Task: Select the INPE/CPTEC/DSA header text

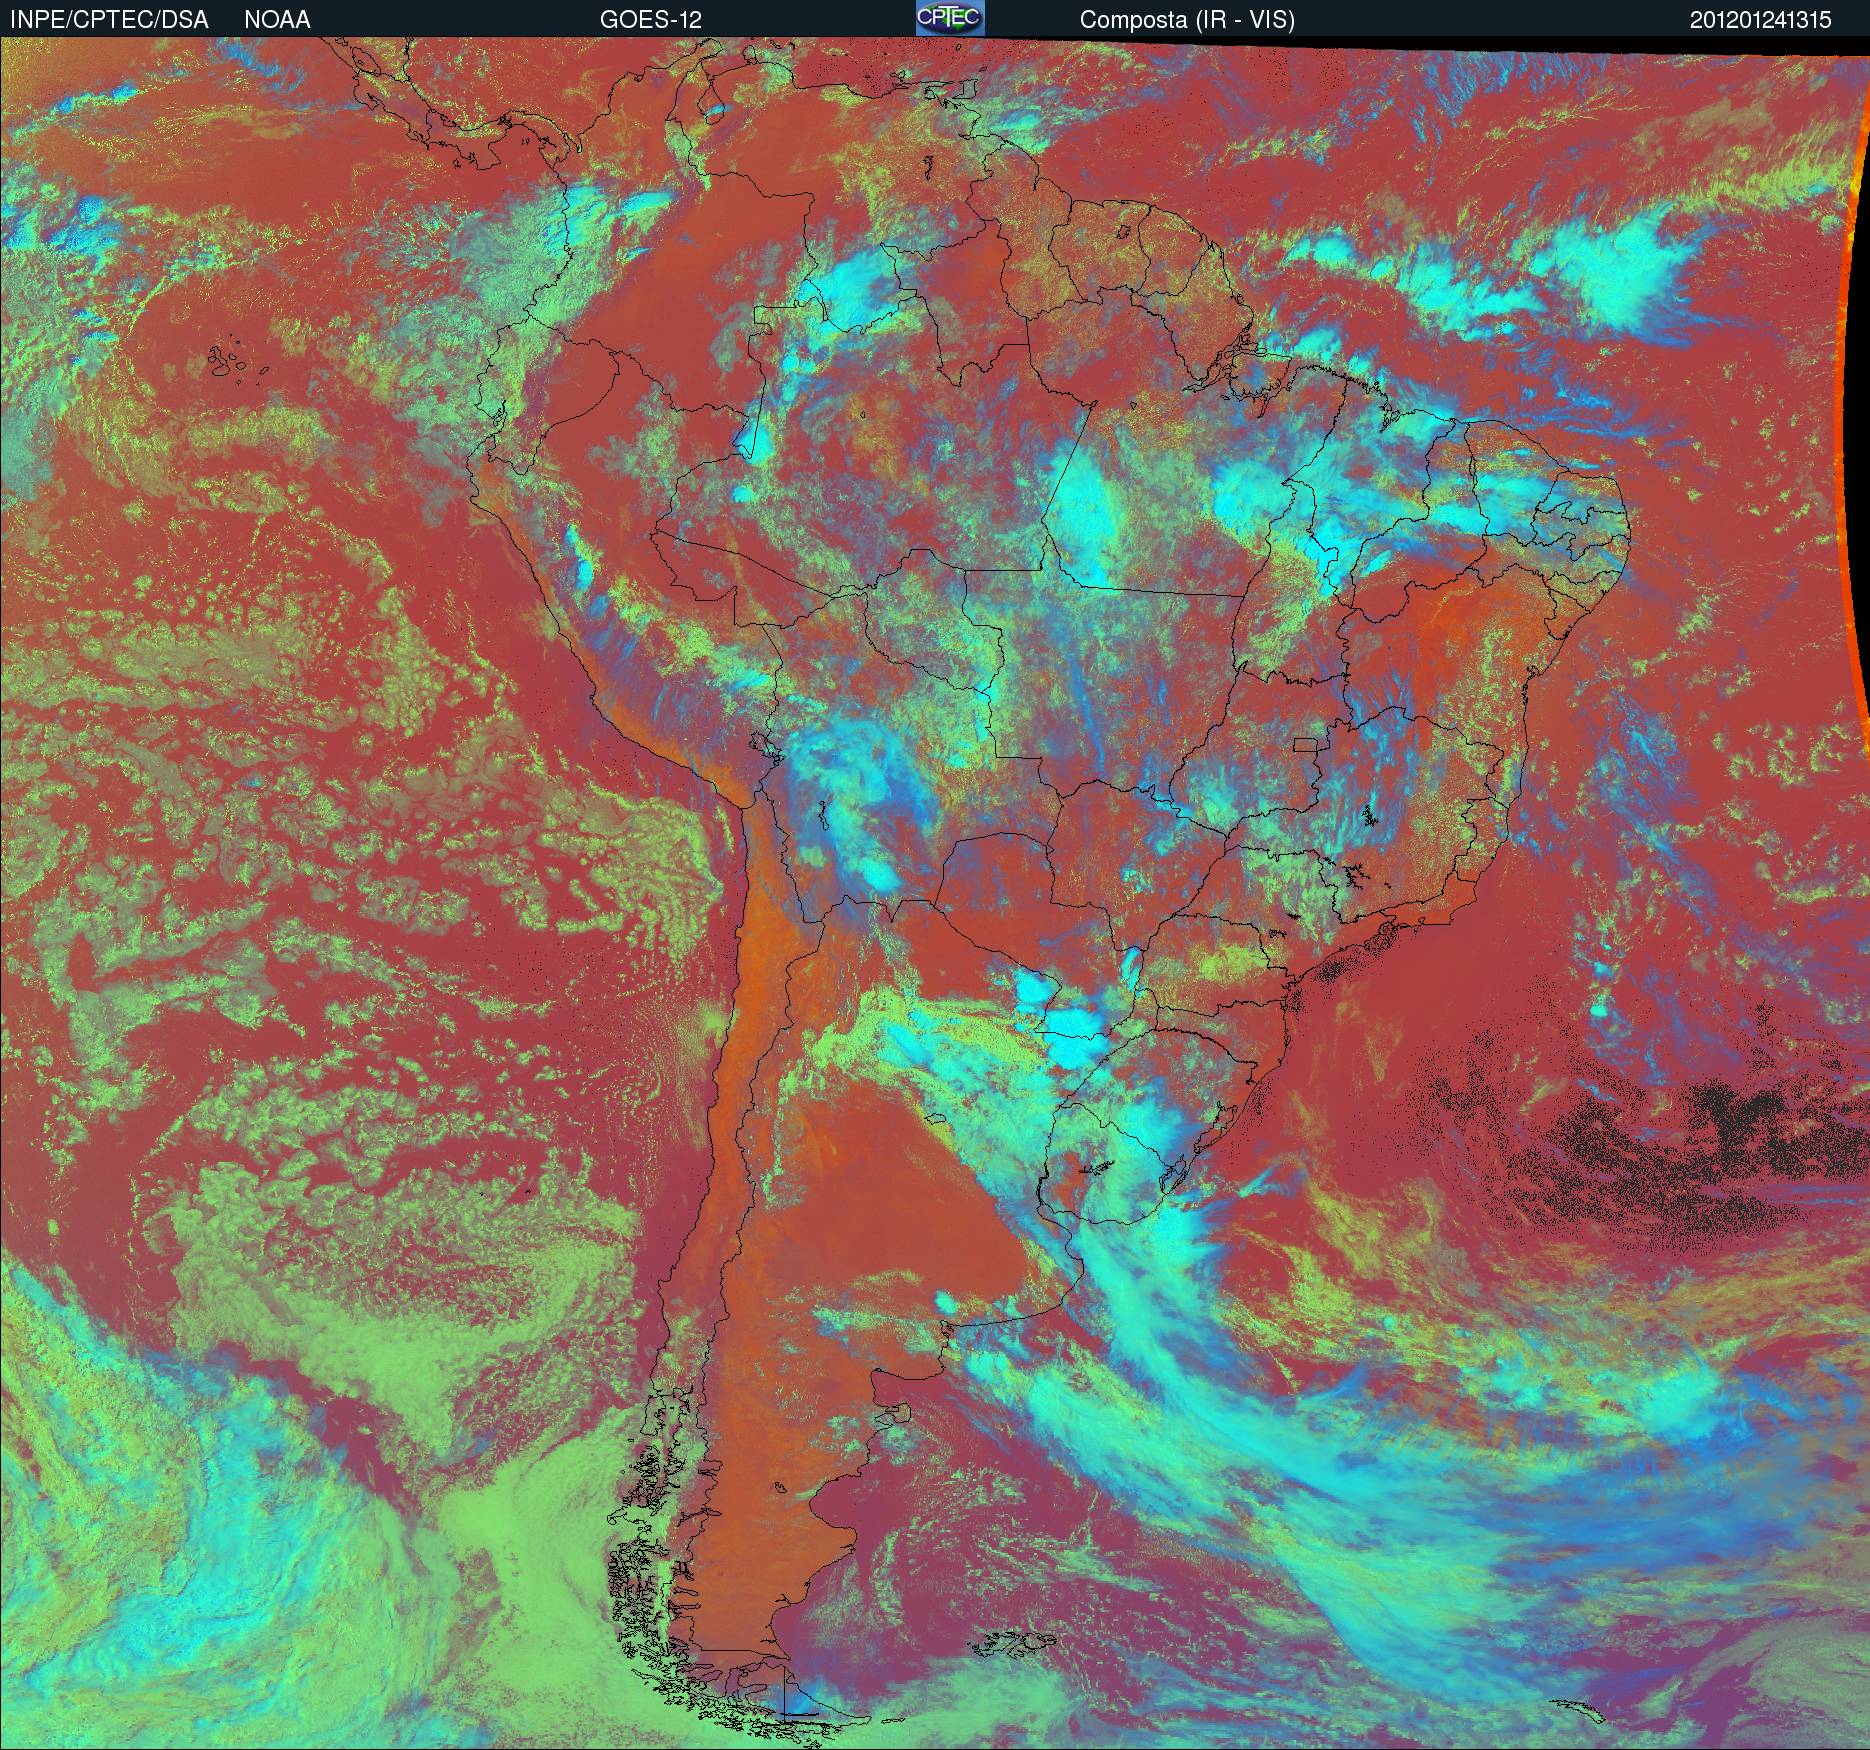Action: click(x=109, y=20)
